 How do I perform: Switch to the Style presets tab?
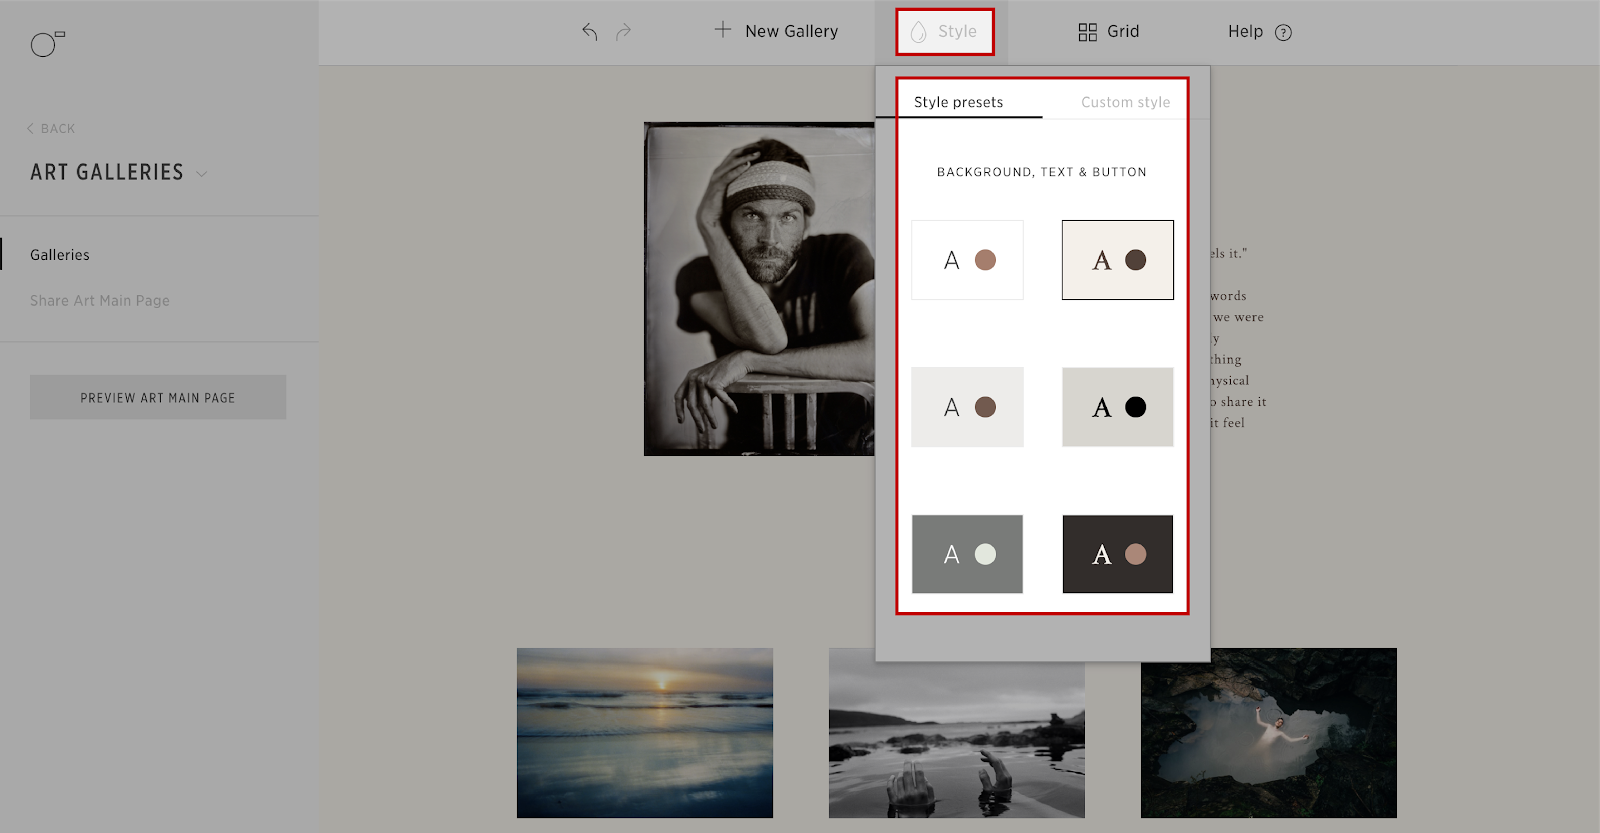(958, 102)
